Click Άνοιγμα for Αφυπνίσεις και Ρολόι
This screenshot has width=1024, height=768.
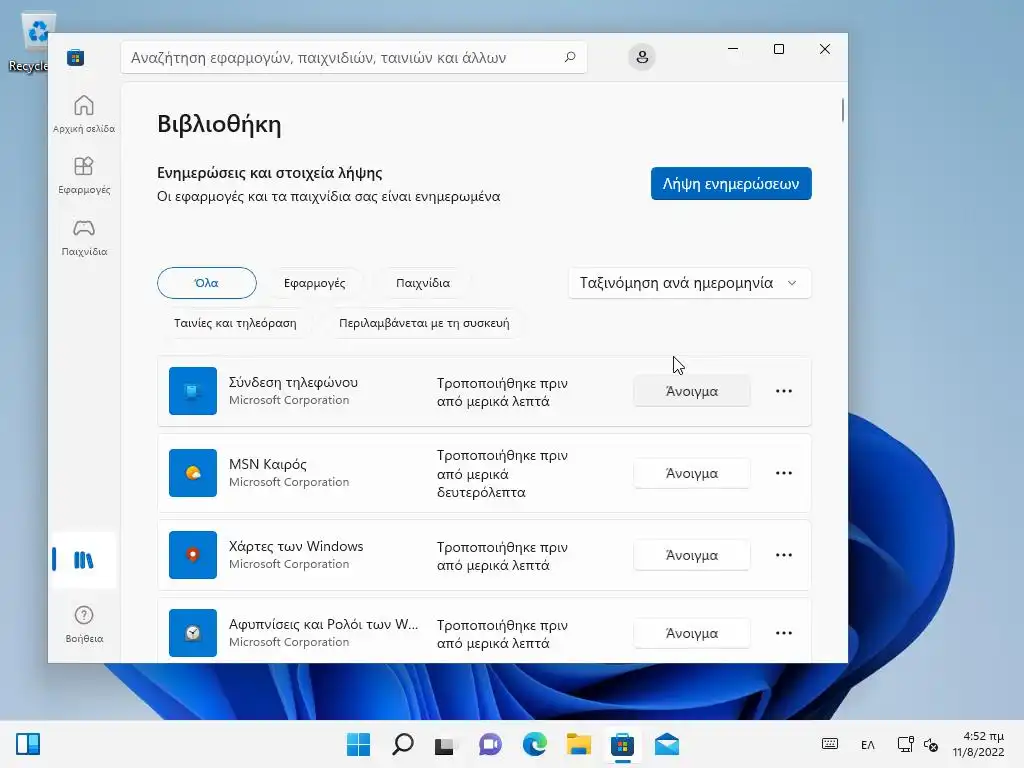(692, 633)
